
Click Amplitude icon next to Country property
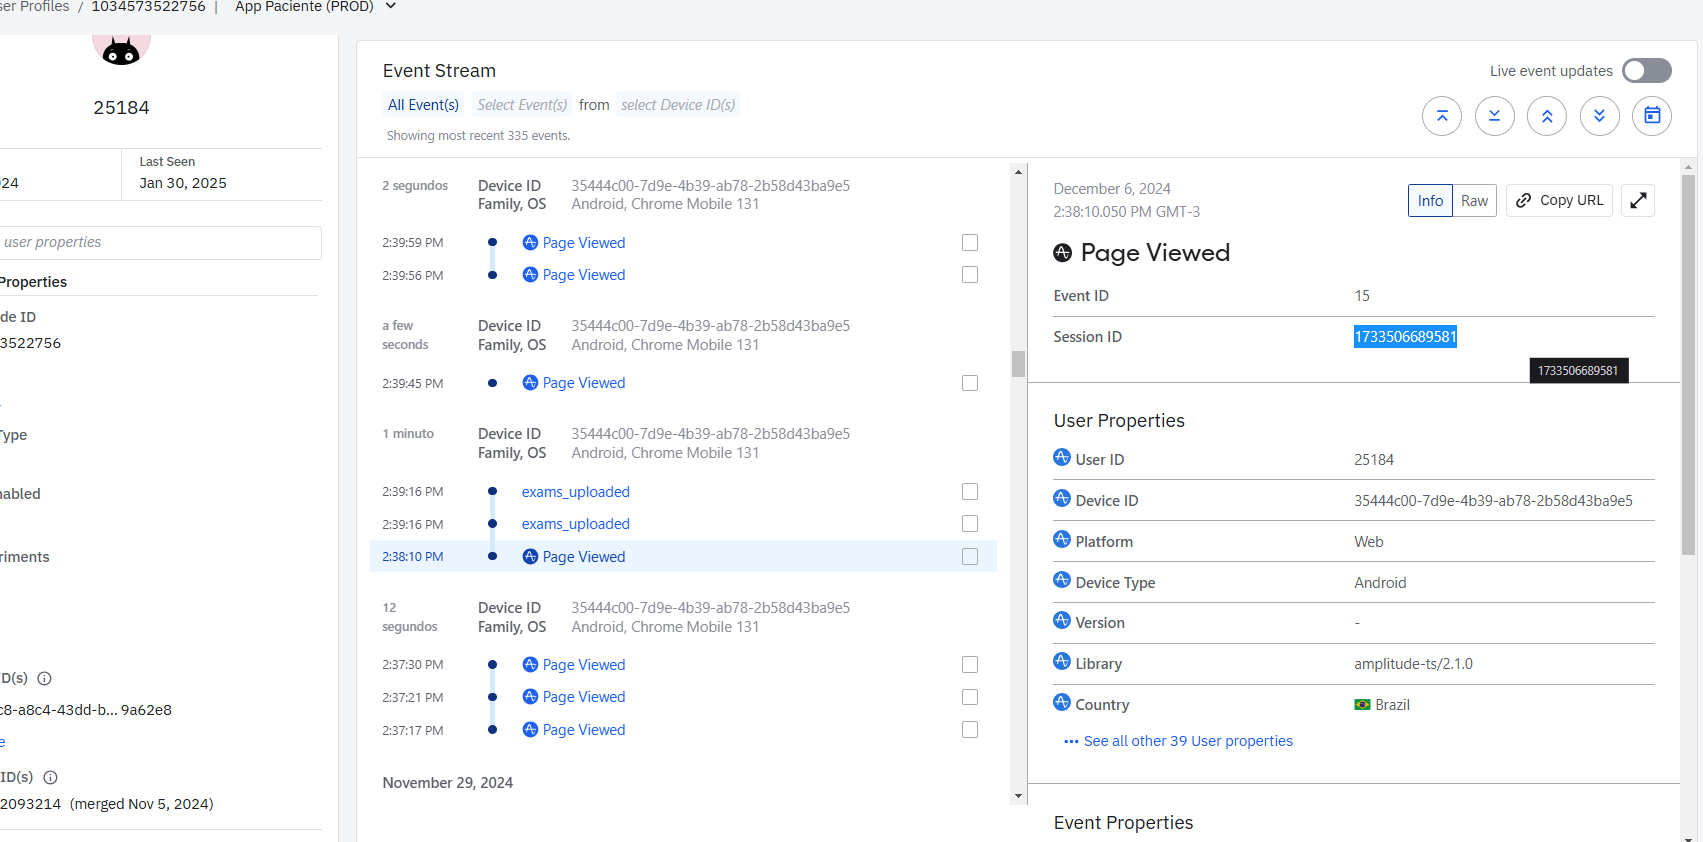pyautogui.click(x=1062, y=703)
